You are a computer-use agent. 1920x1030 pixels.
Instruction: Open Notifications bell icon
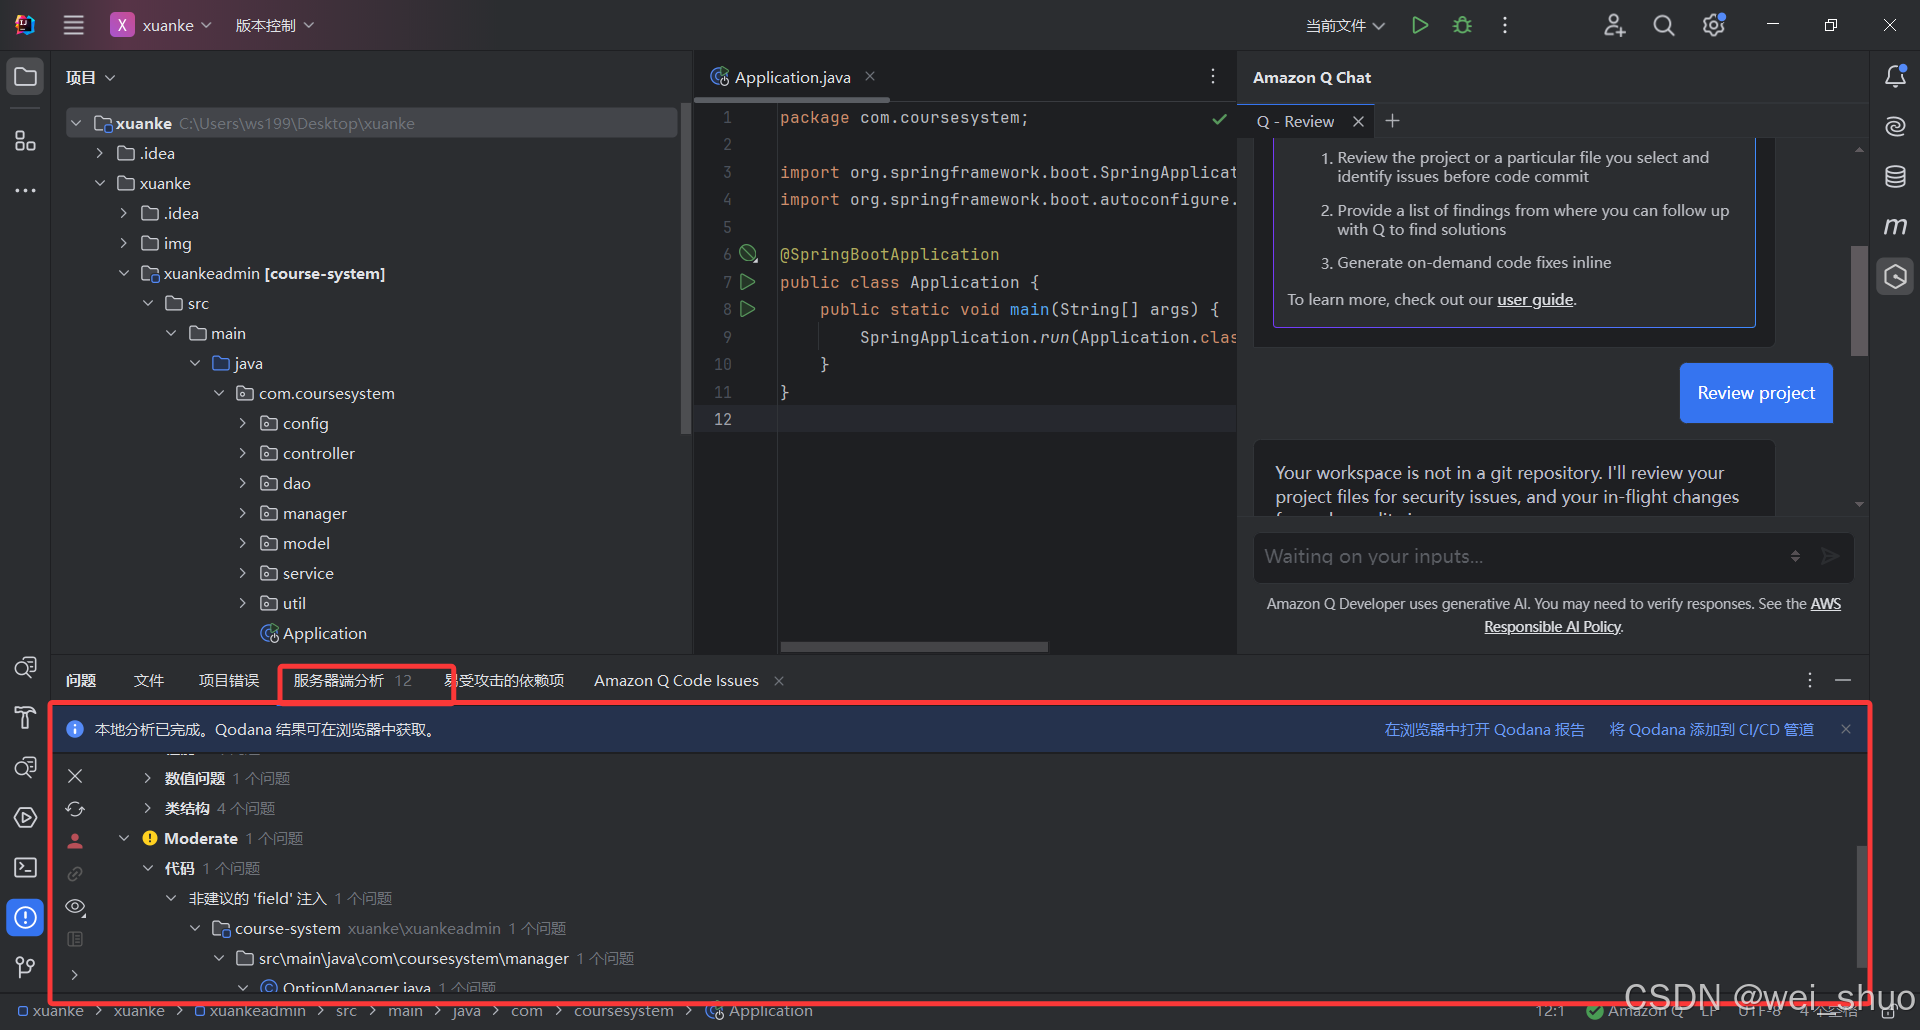(x=1895, y=76)
